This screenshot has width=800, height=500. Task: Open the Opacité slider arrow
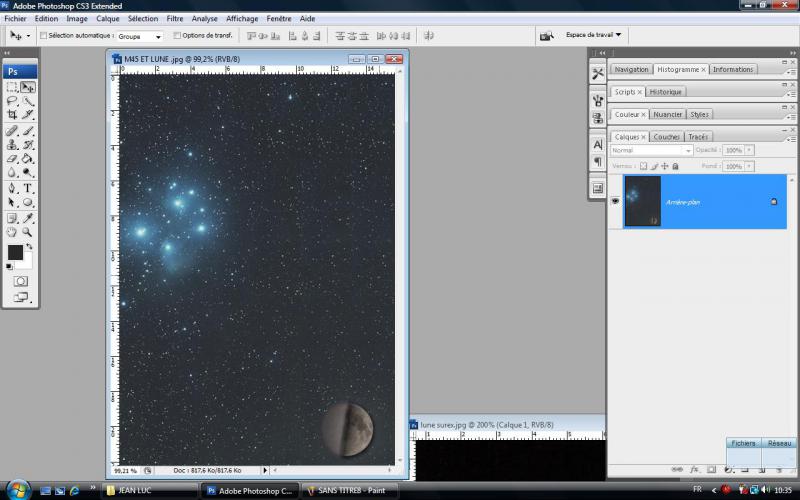click(749, 151)
